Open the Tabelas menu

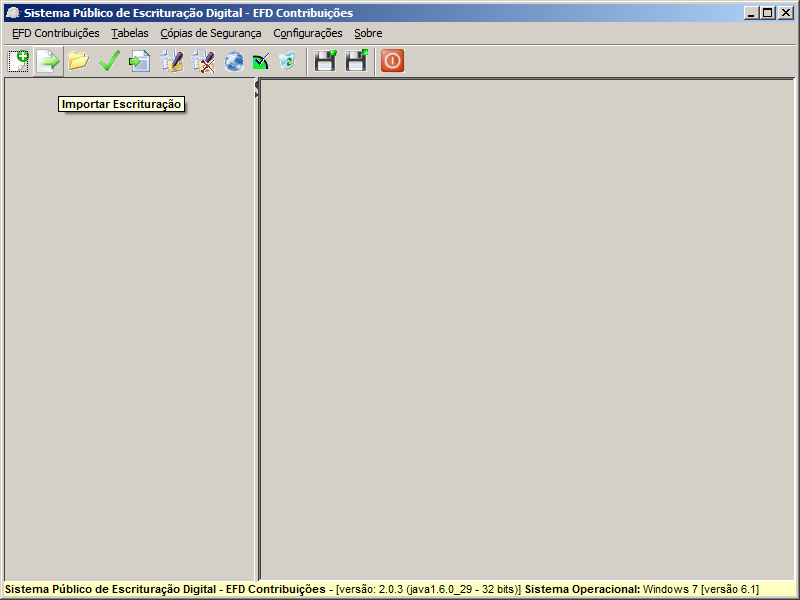tap(130, 33)
